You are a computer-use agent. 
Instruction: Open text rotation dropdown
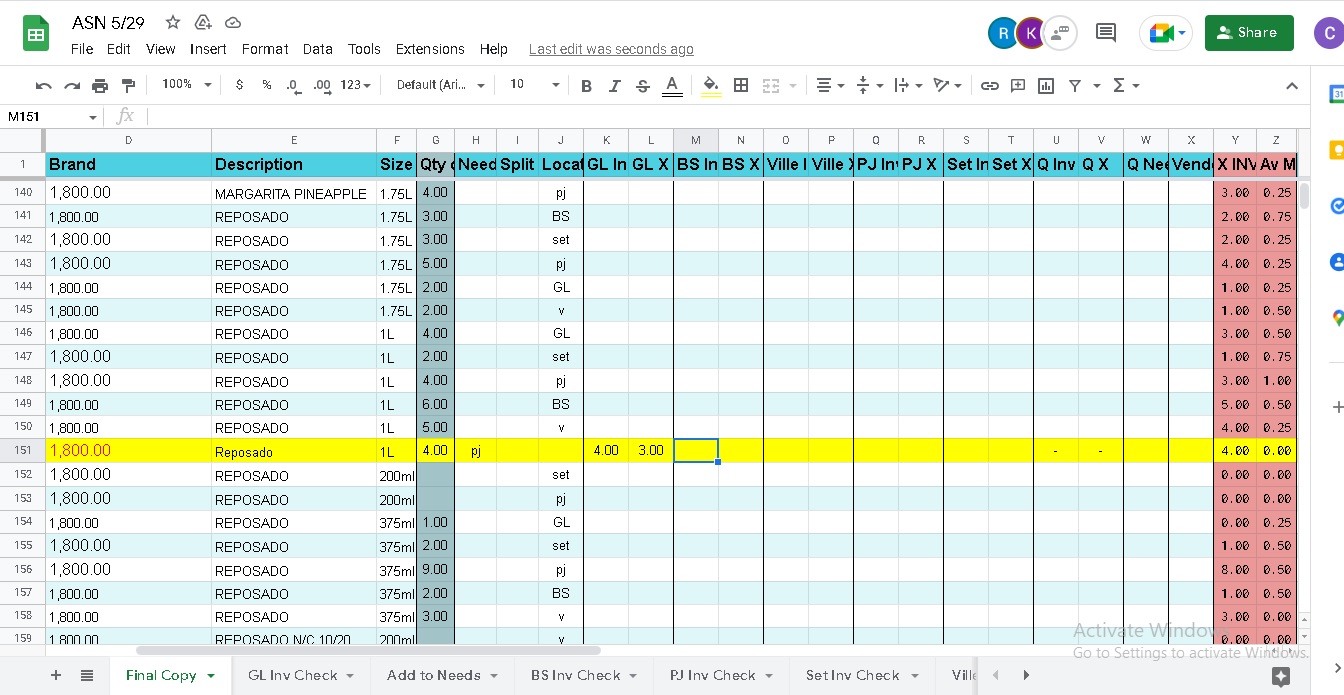[947, 86]
